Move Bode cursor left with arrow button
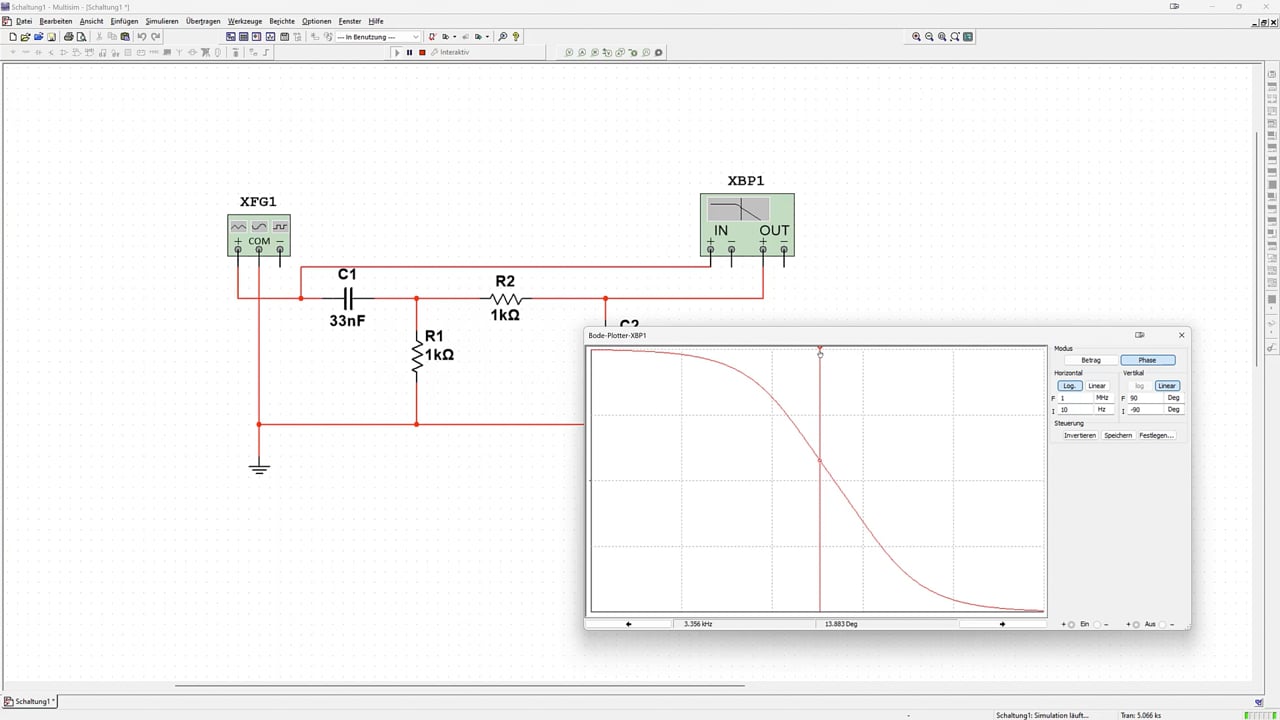The height and width of the screenshot is (720, 1280). tap(628, 624)
